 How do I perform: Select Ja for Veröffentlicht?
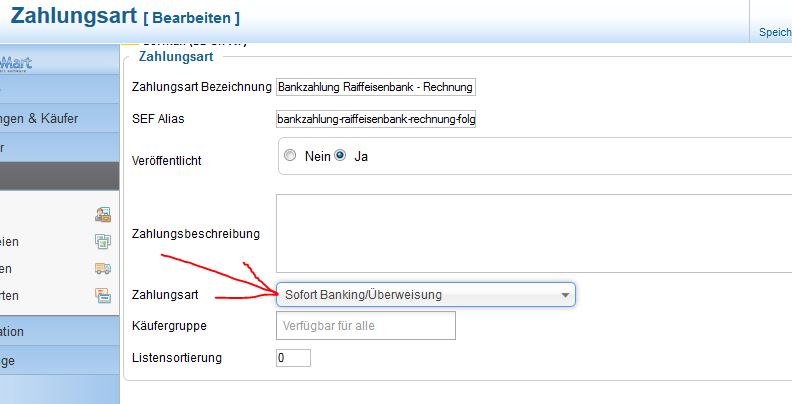[340, 156]
